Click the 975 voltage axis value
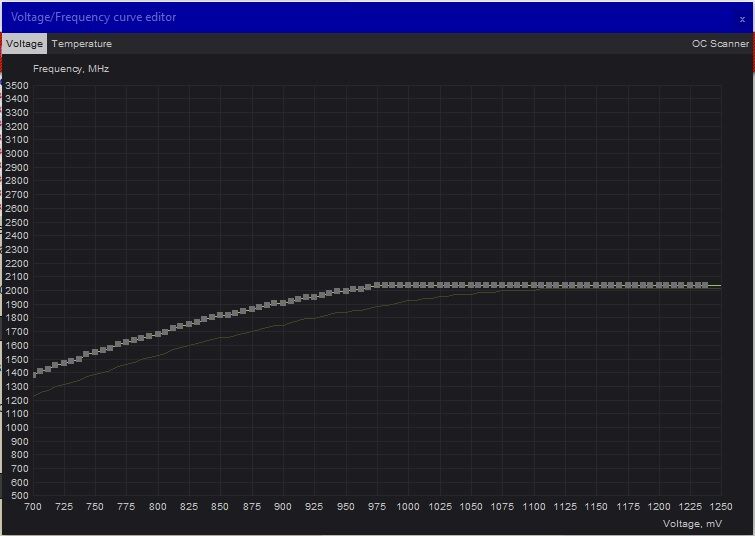 pos(377,507)
